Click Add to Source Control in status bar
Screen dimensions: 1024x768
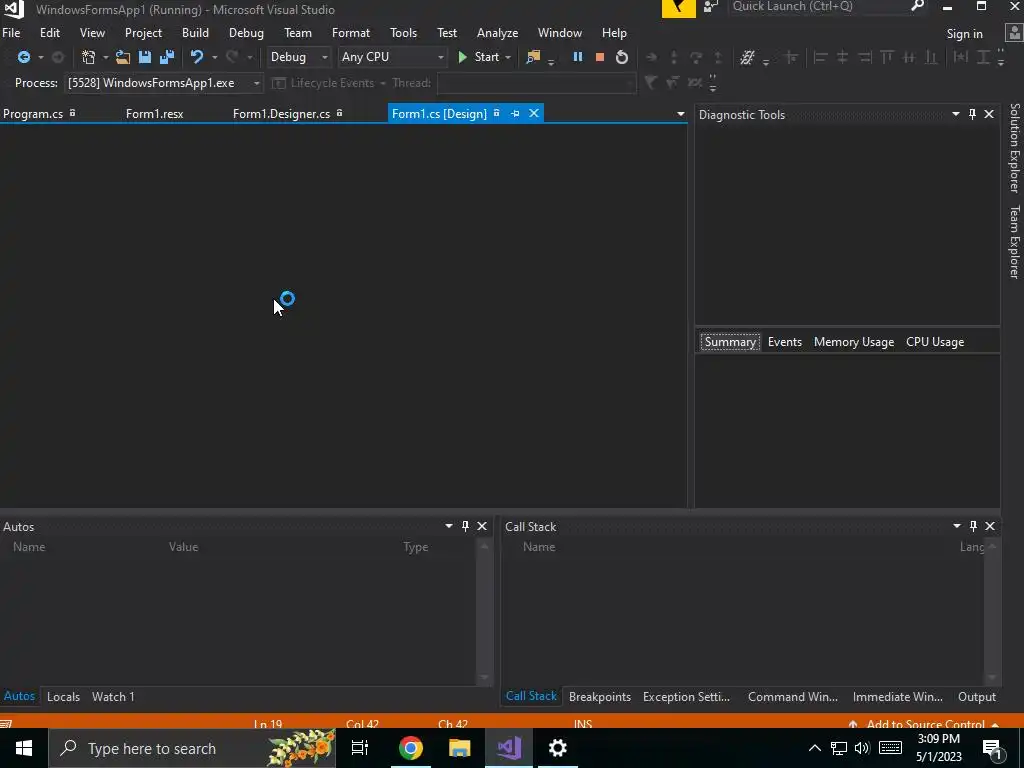click(x=925, y=724)
